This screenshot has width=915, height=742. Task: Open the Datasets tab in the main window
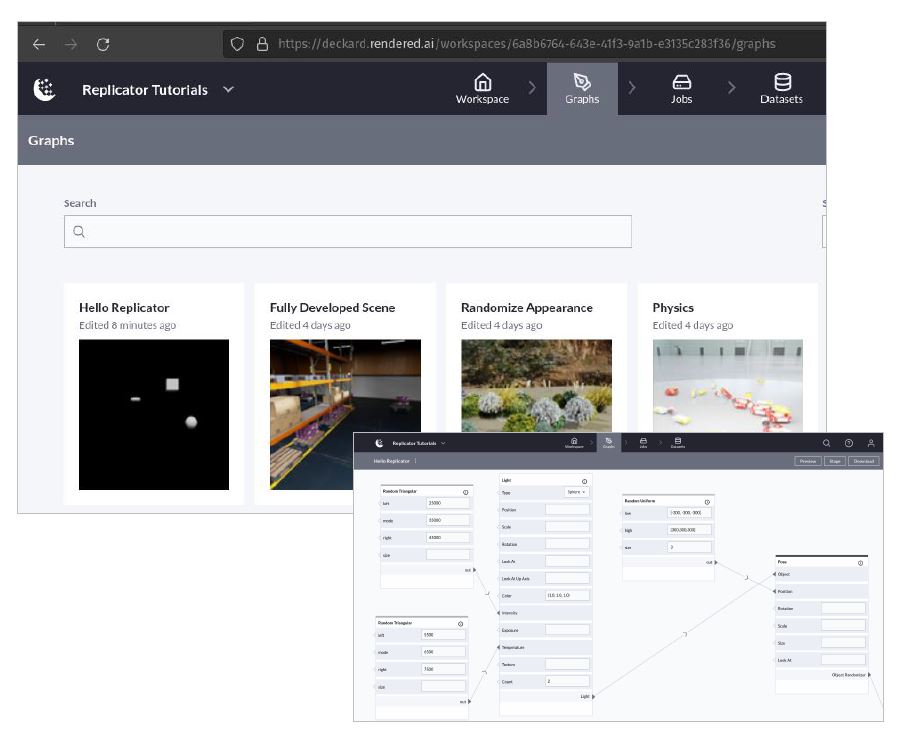pos(781,89)
